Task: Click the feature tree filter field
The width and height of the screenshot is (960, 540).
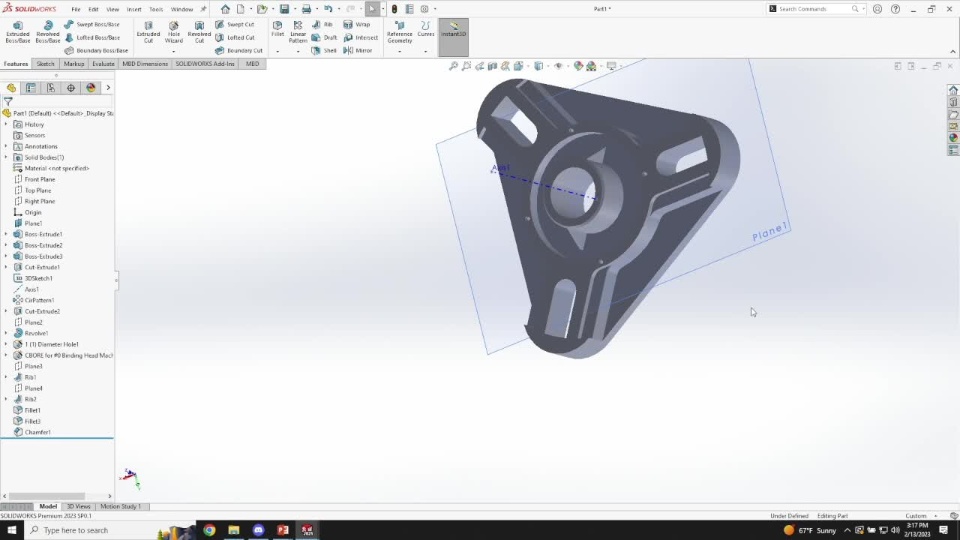Action: (x=58, y=102)
